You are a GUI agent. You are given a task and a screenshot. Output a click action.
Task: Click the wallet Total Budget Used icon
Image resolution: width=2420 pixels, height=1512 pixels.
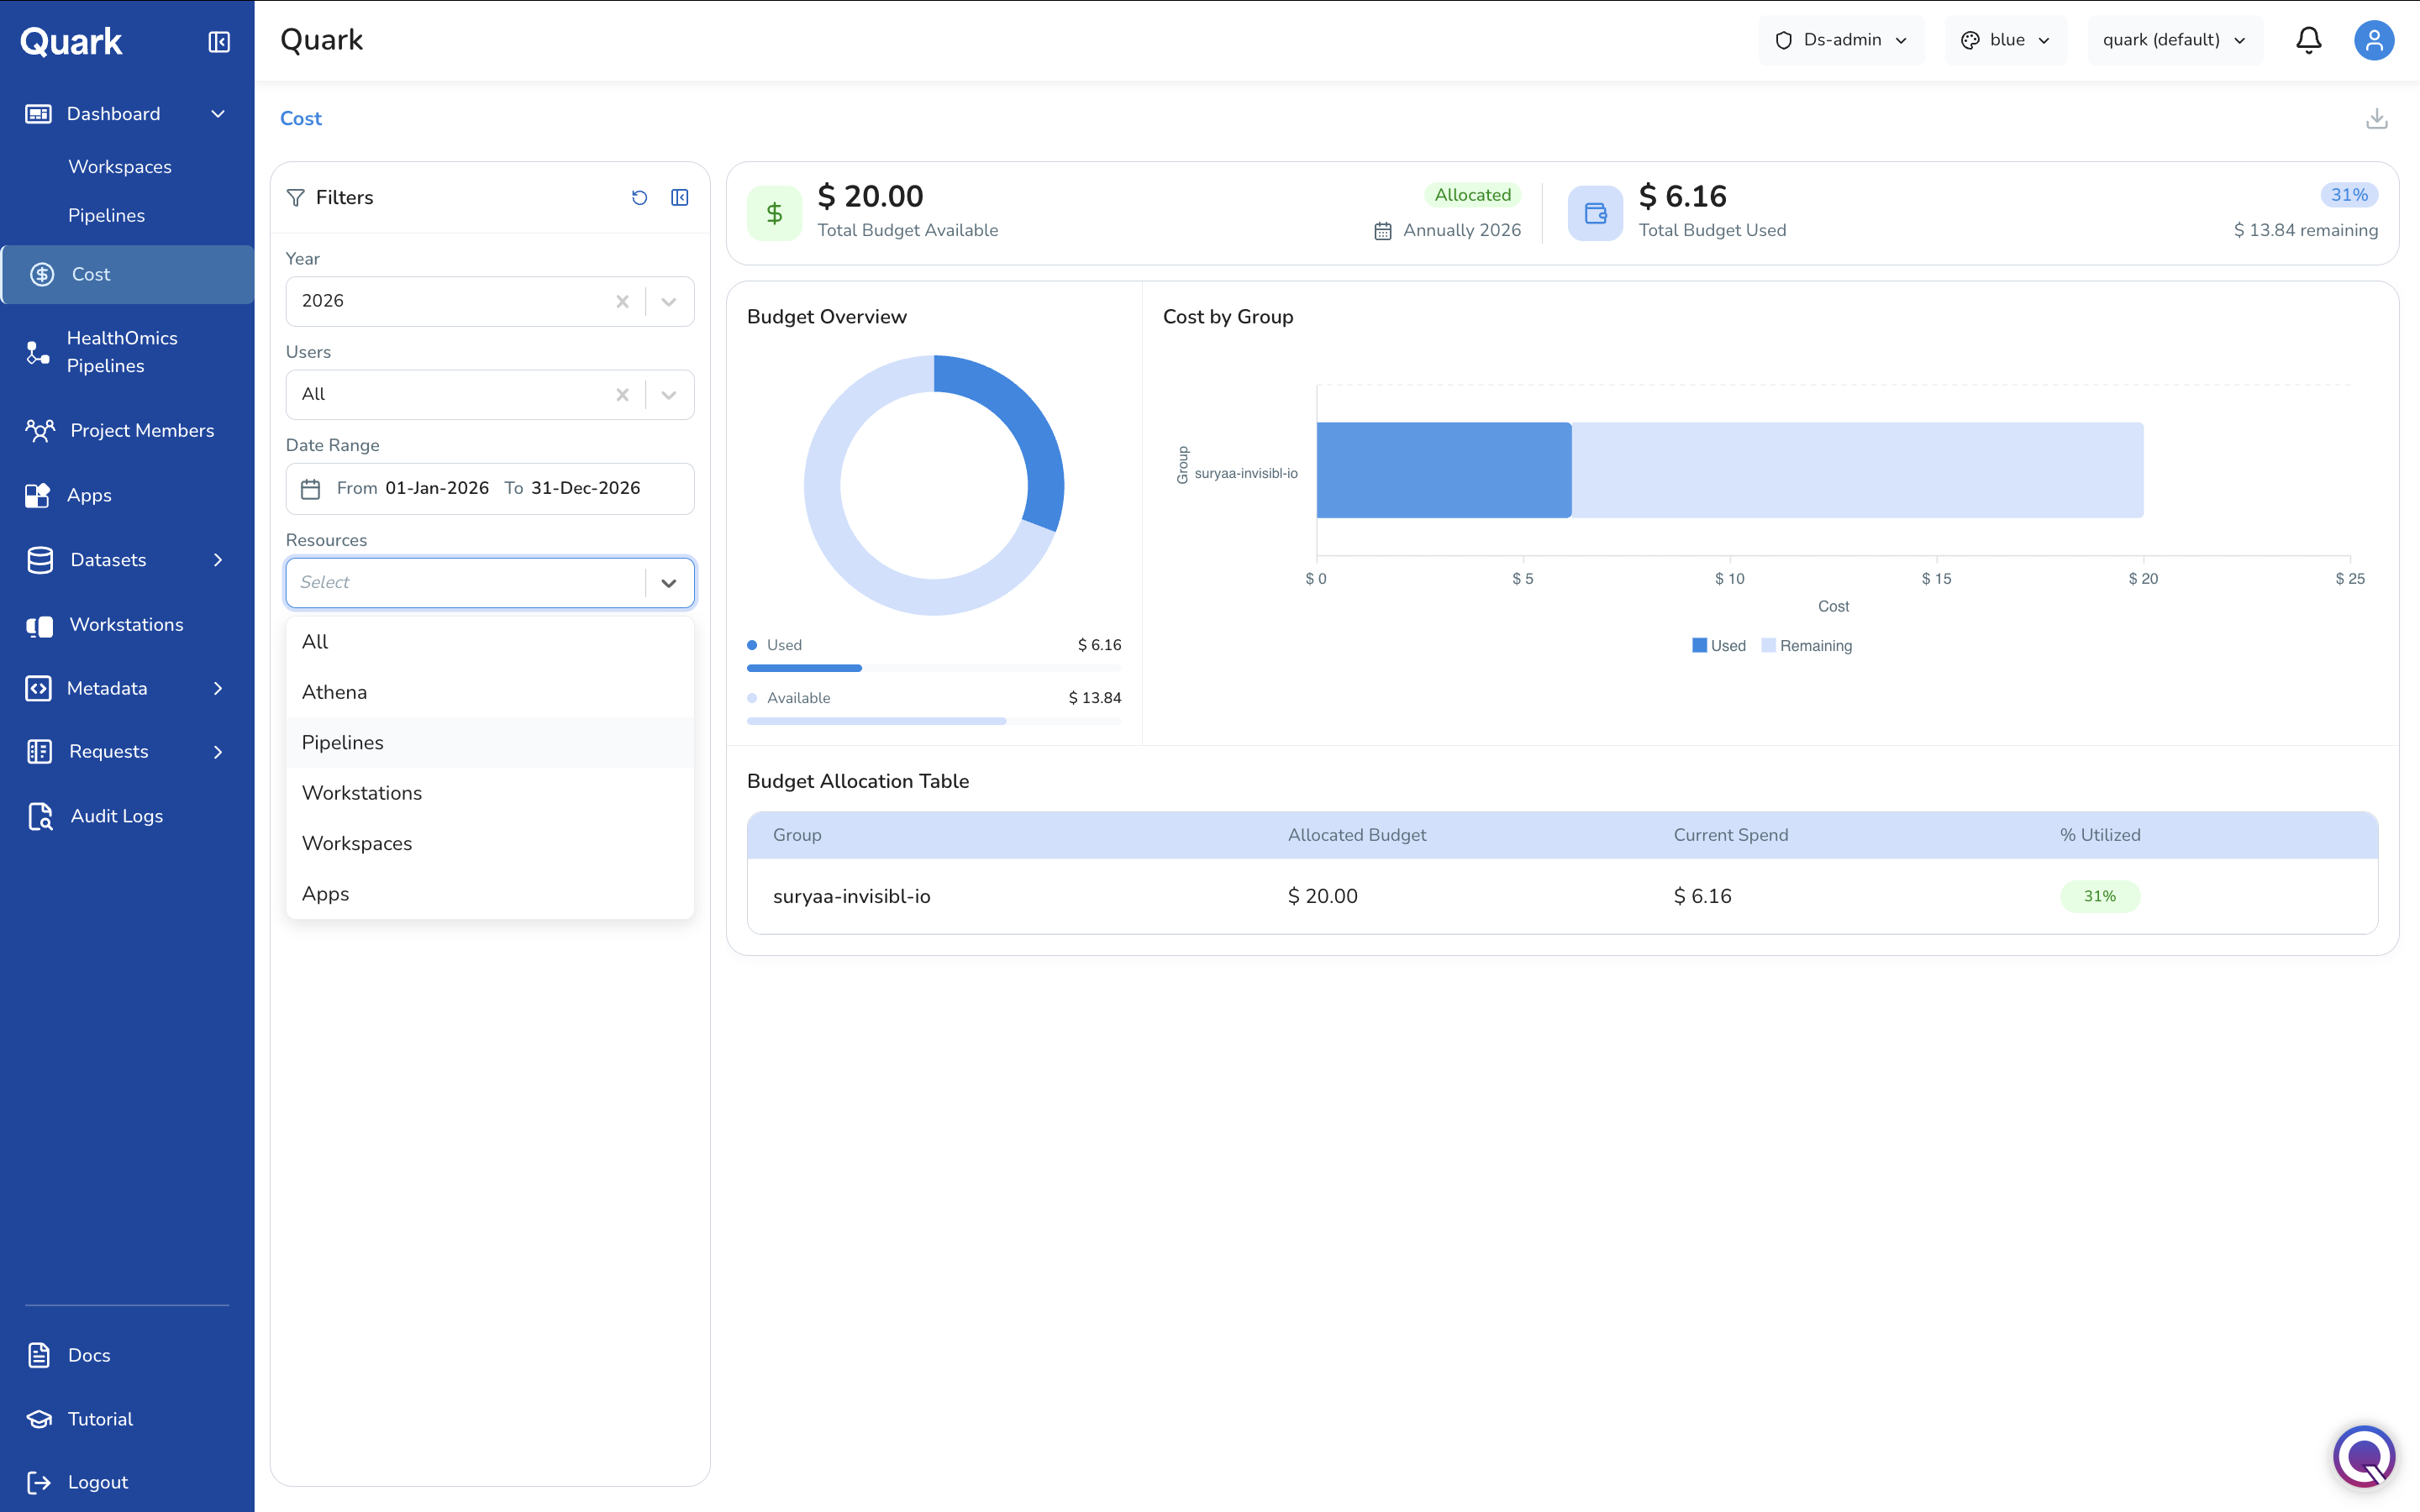click(x=1596, y=213)
